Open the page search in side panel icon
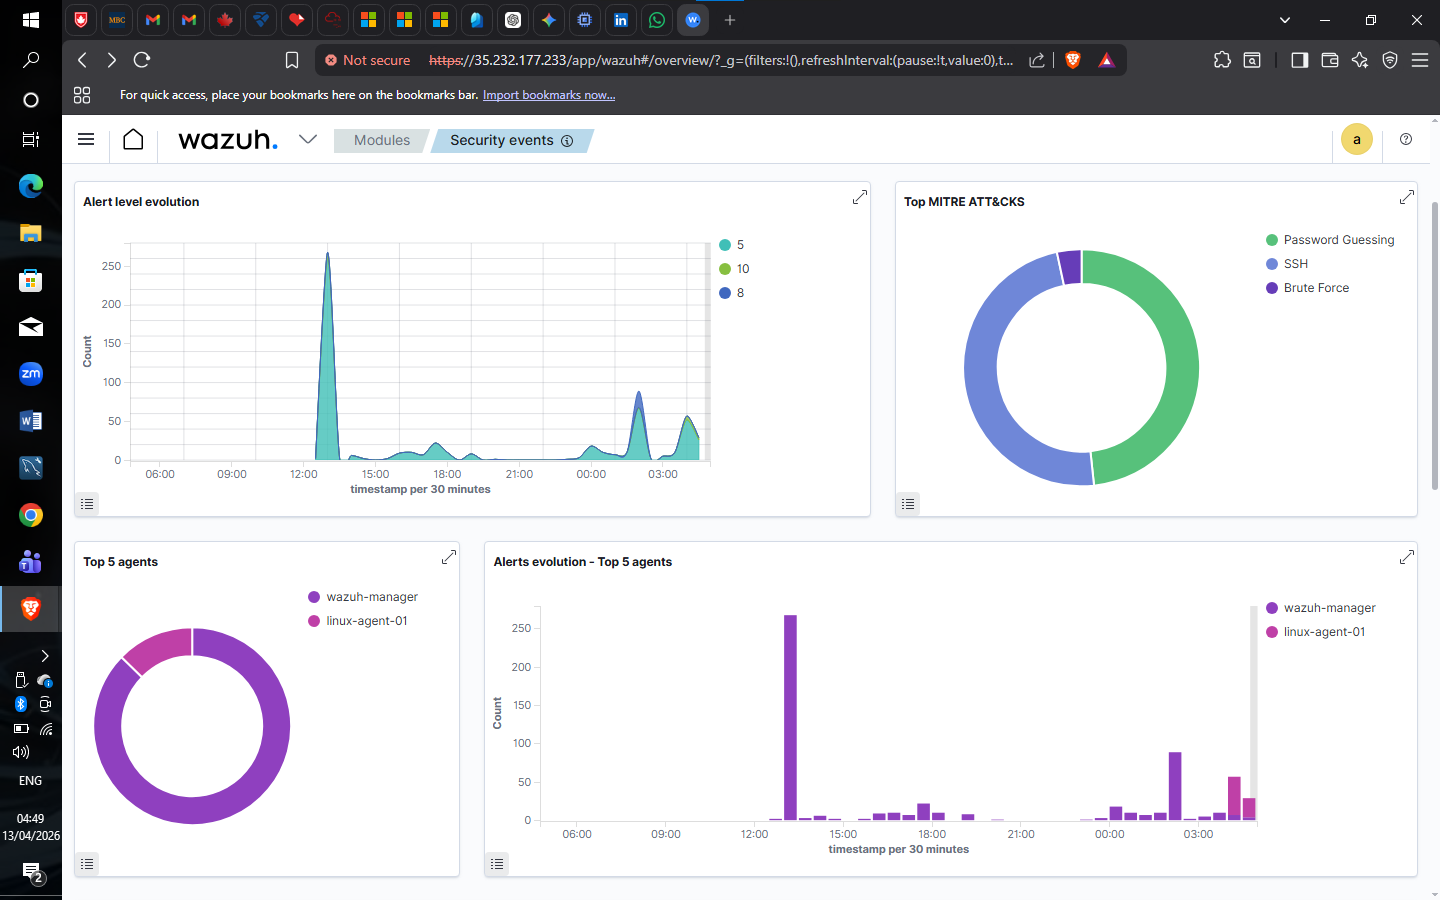 (x=1252, y=60)
